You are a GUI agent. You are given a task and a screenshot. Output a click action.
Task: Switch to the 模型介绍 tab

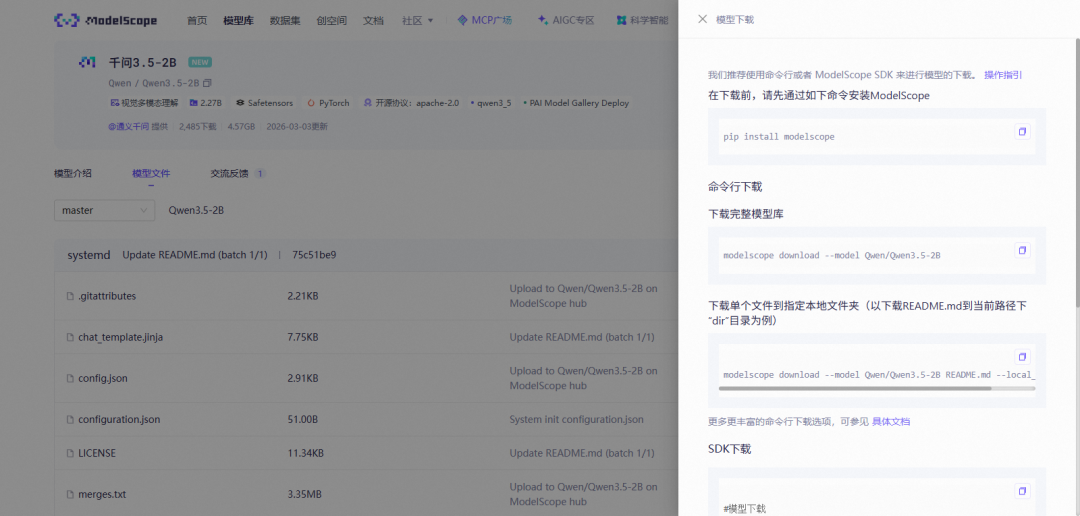coord(73,174)
